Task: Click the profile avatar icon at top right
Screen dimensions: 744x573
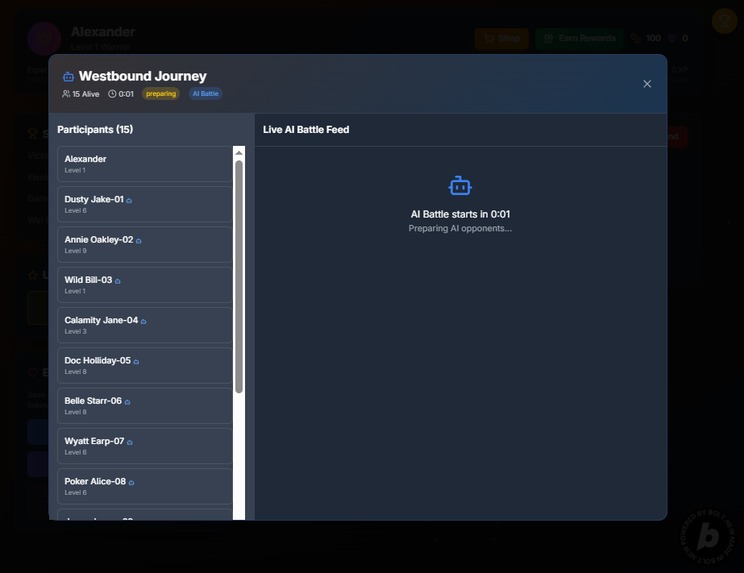Action: (x=724, y=21)
